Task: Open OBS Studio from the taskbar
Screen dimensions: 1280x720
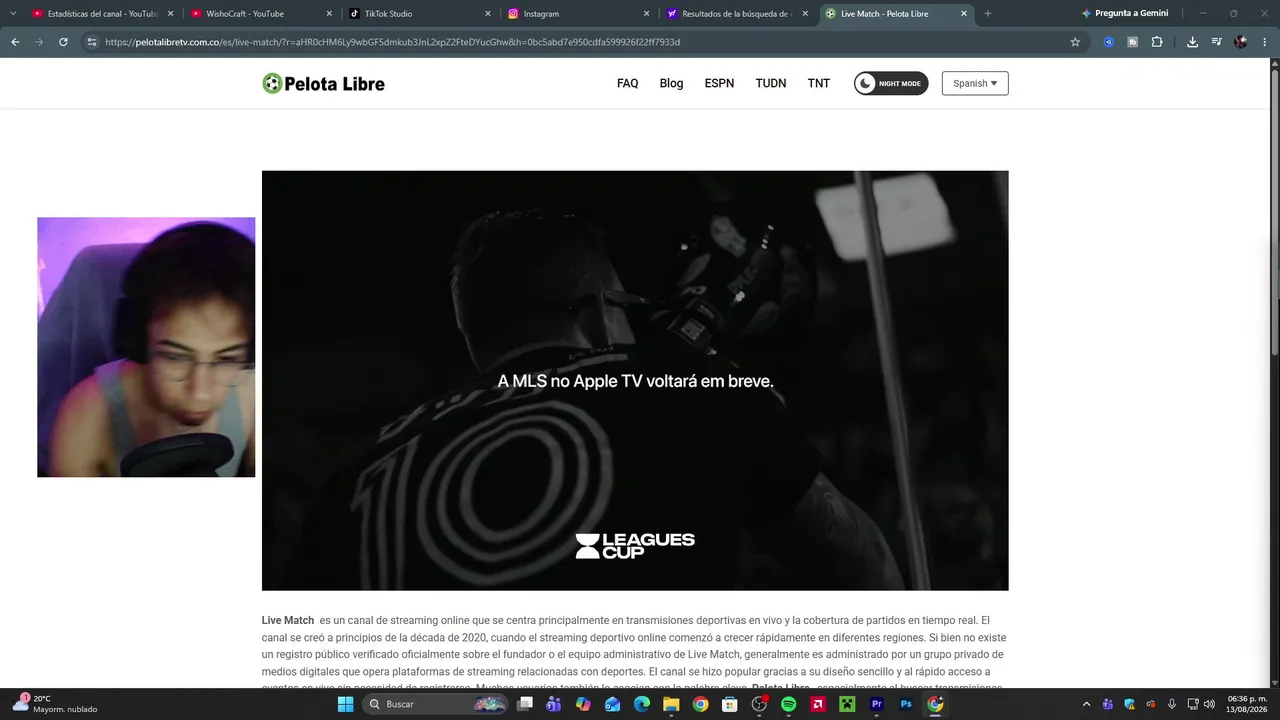Action: click(x=759, y=704)
